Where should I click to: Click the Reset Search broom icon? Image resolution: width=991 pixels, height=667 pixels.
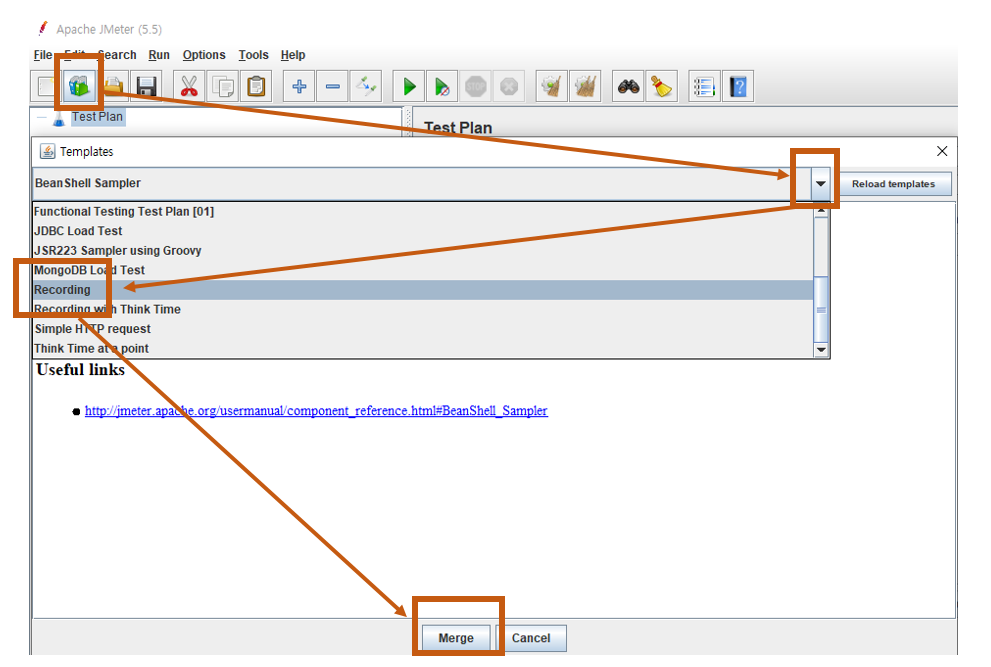[x=662, y=86]
